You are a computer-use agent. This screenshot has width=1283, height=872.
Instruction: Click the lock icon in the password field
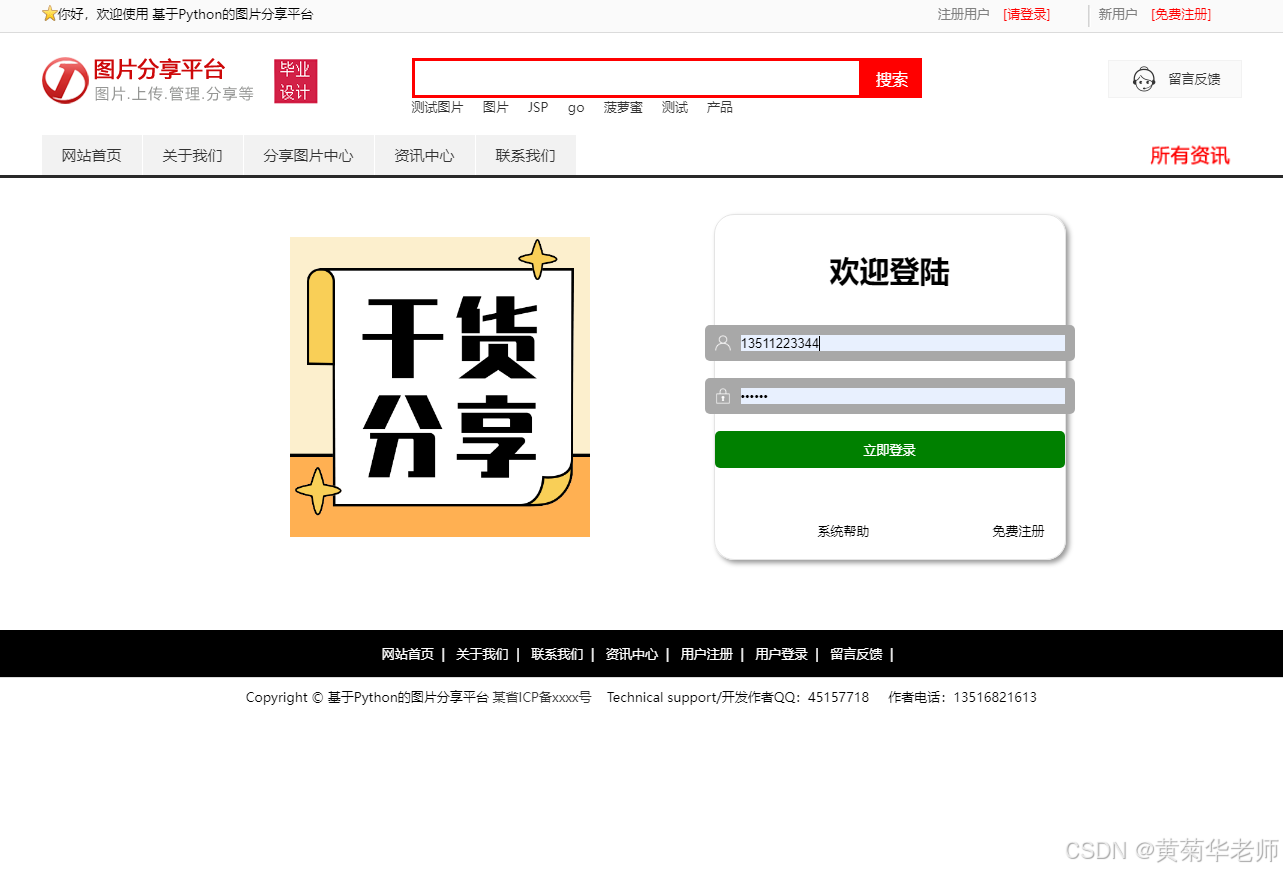(x=723, y=396)
